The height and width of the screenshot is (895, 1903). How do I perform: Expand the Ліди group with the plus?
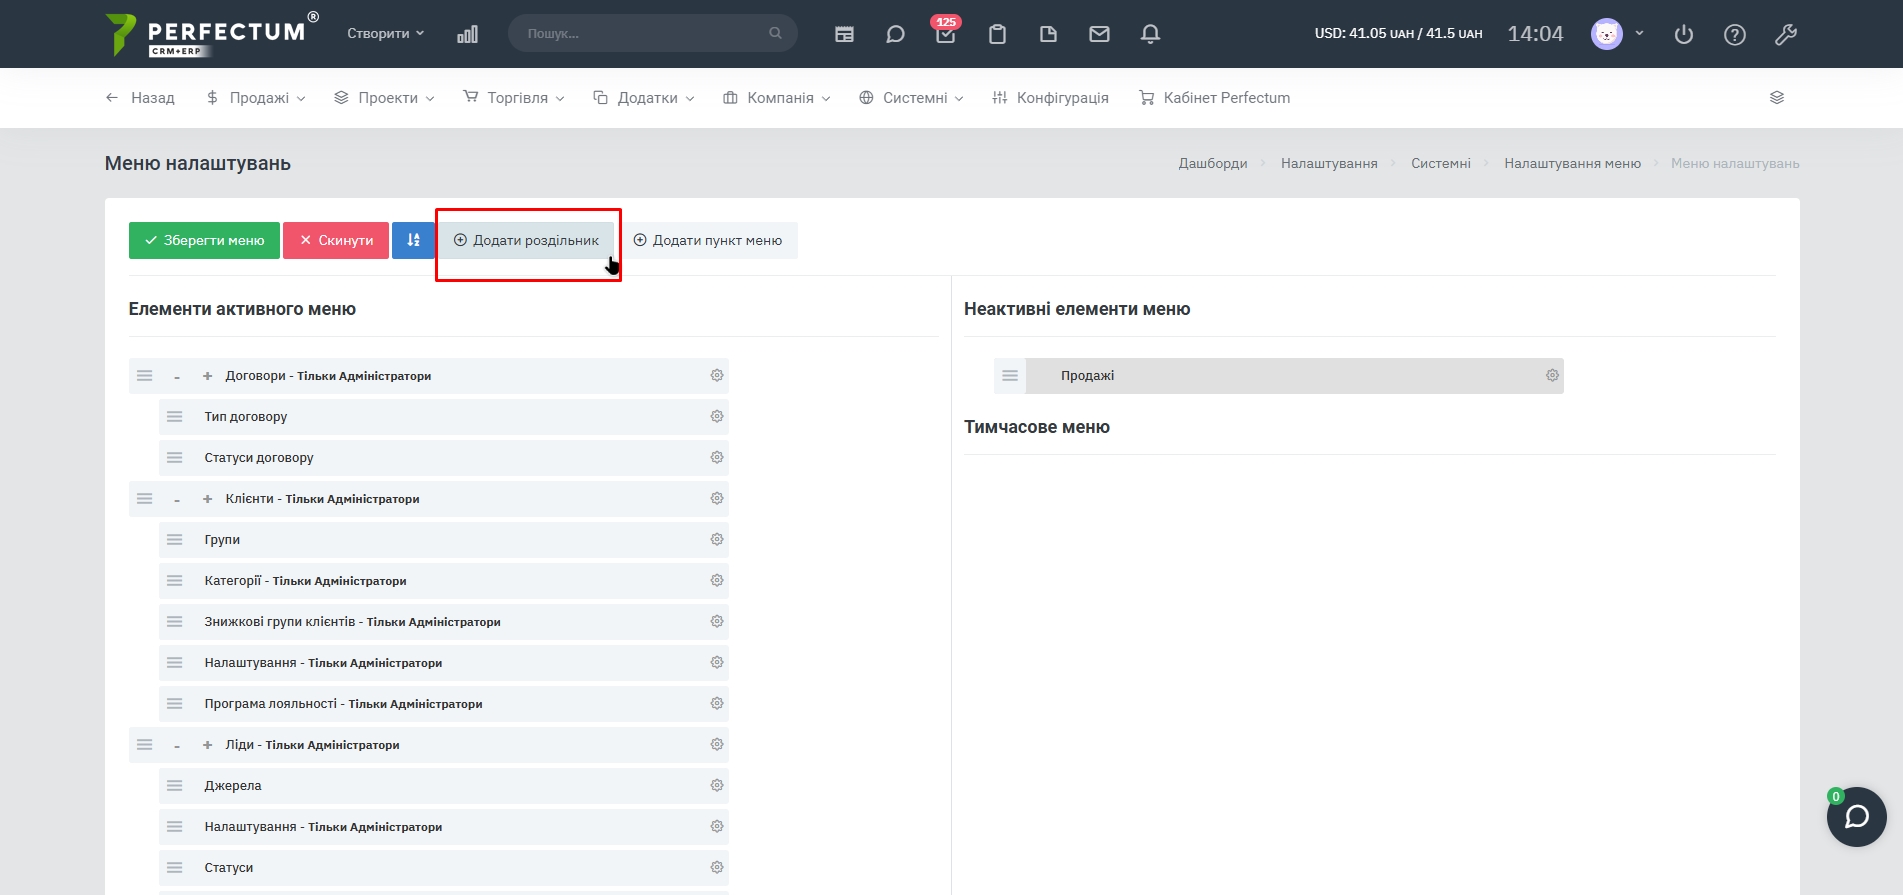tap(208, 745)
